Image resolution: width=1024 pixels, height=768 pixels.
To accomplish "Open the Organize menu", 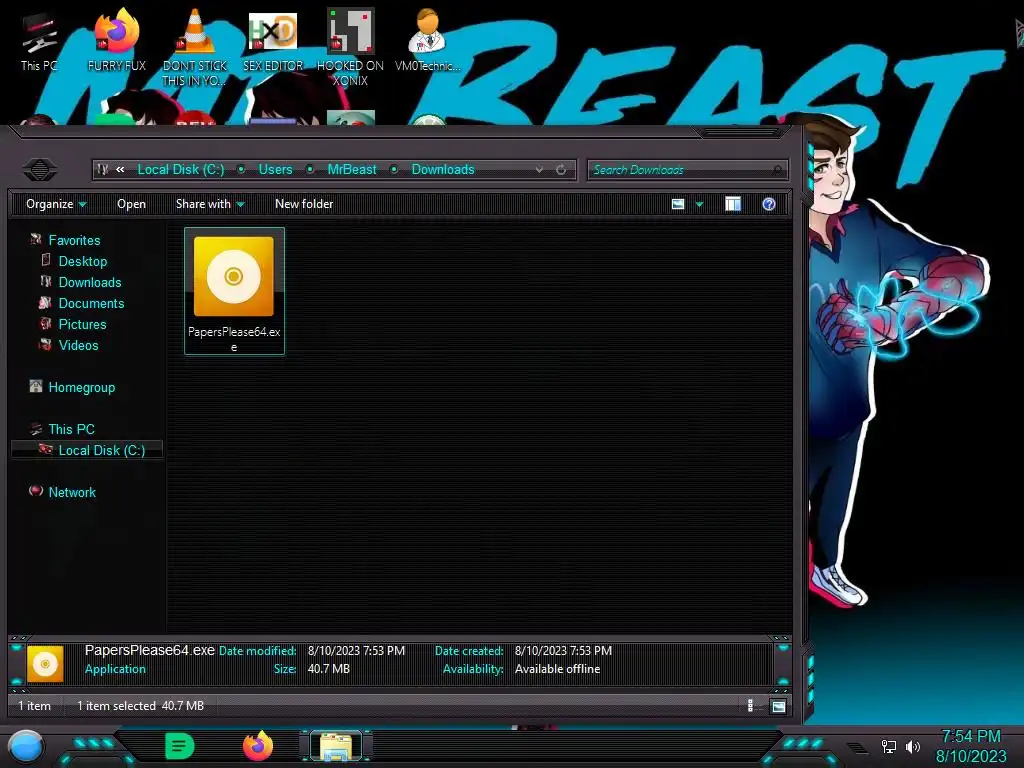I will point(56,204).
